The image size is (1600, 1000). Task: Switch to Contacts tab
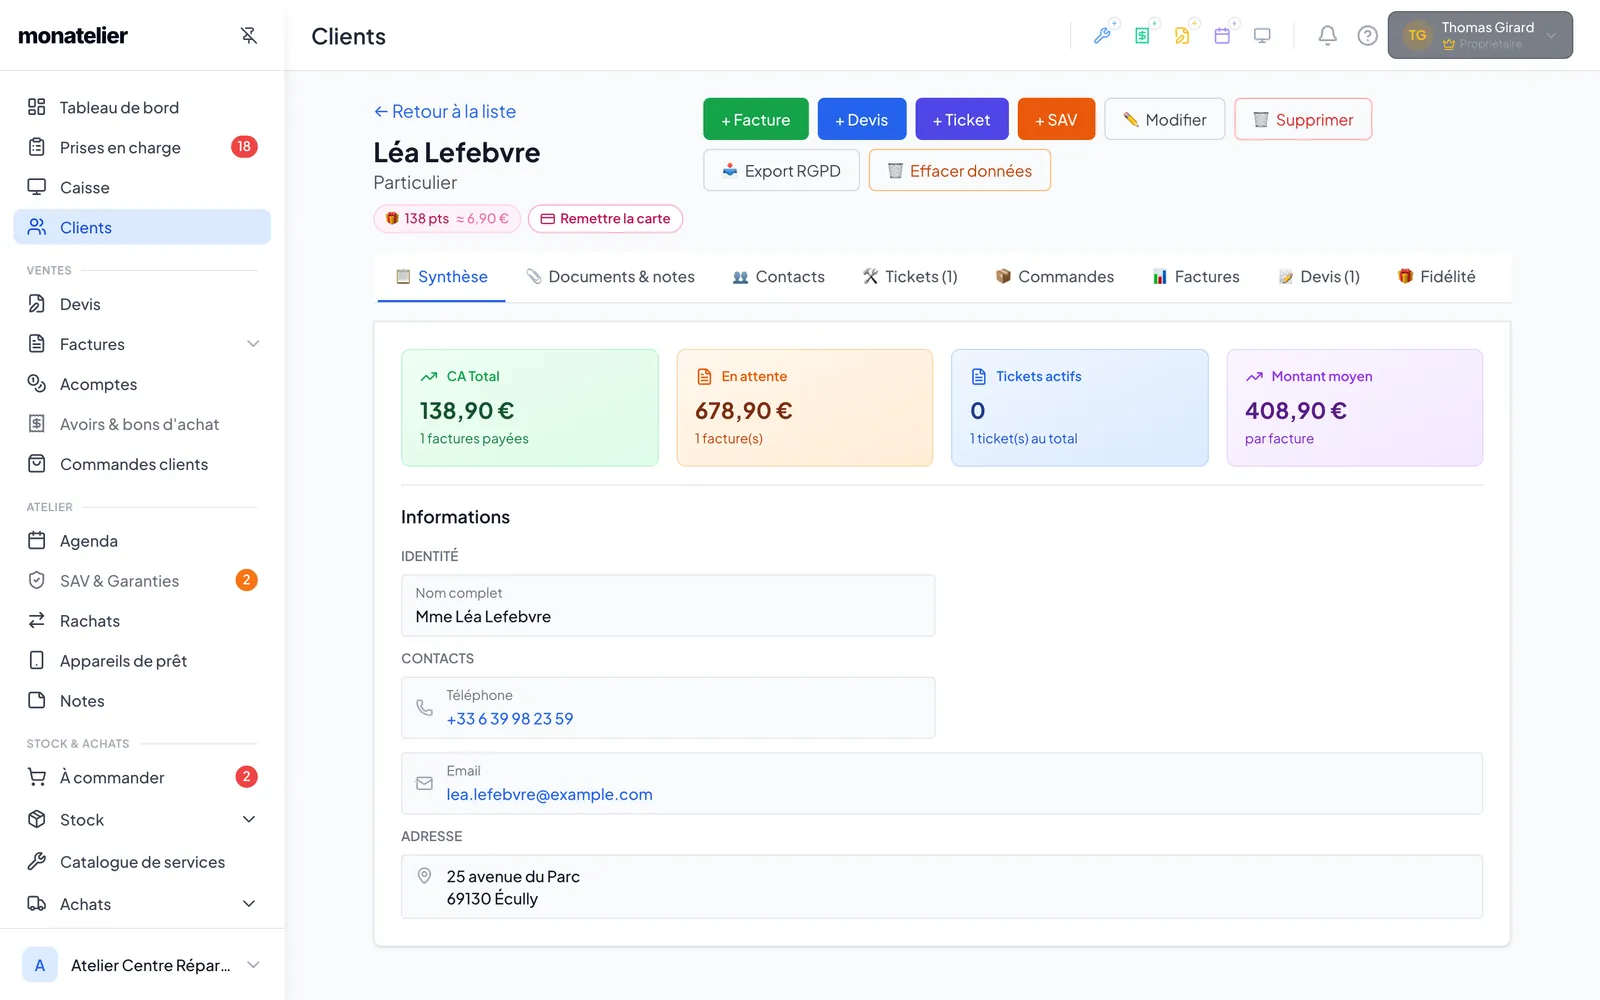pyautogui.click(x=779, y=277)
